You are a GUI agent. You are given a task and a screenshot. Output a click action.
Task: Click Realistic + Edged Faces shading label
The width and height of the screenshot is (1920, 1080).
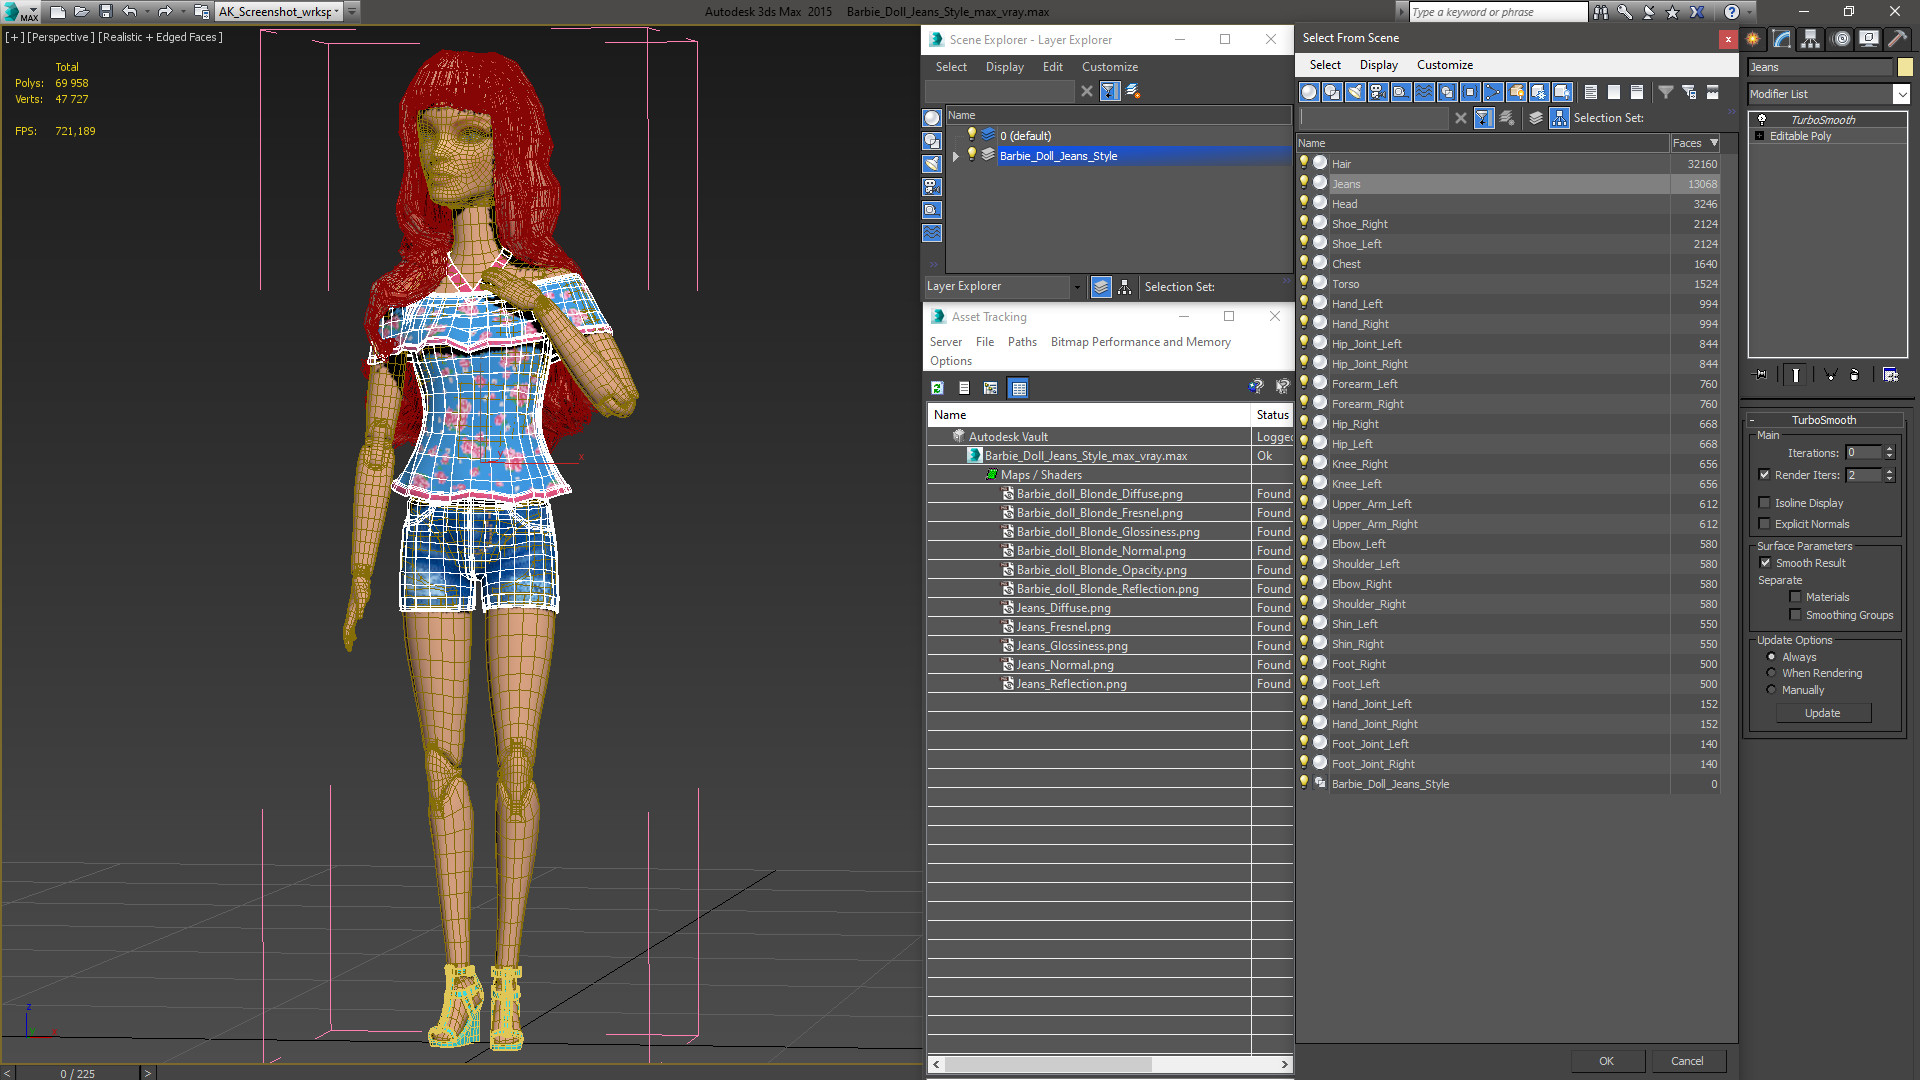click(x=160, y=37)
